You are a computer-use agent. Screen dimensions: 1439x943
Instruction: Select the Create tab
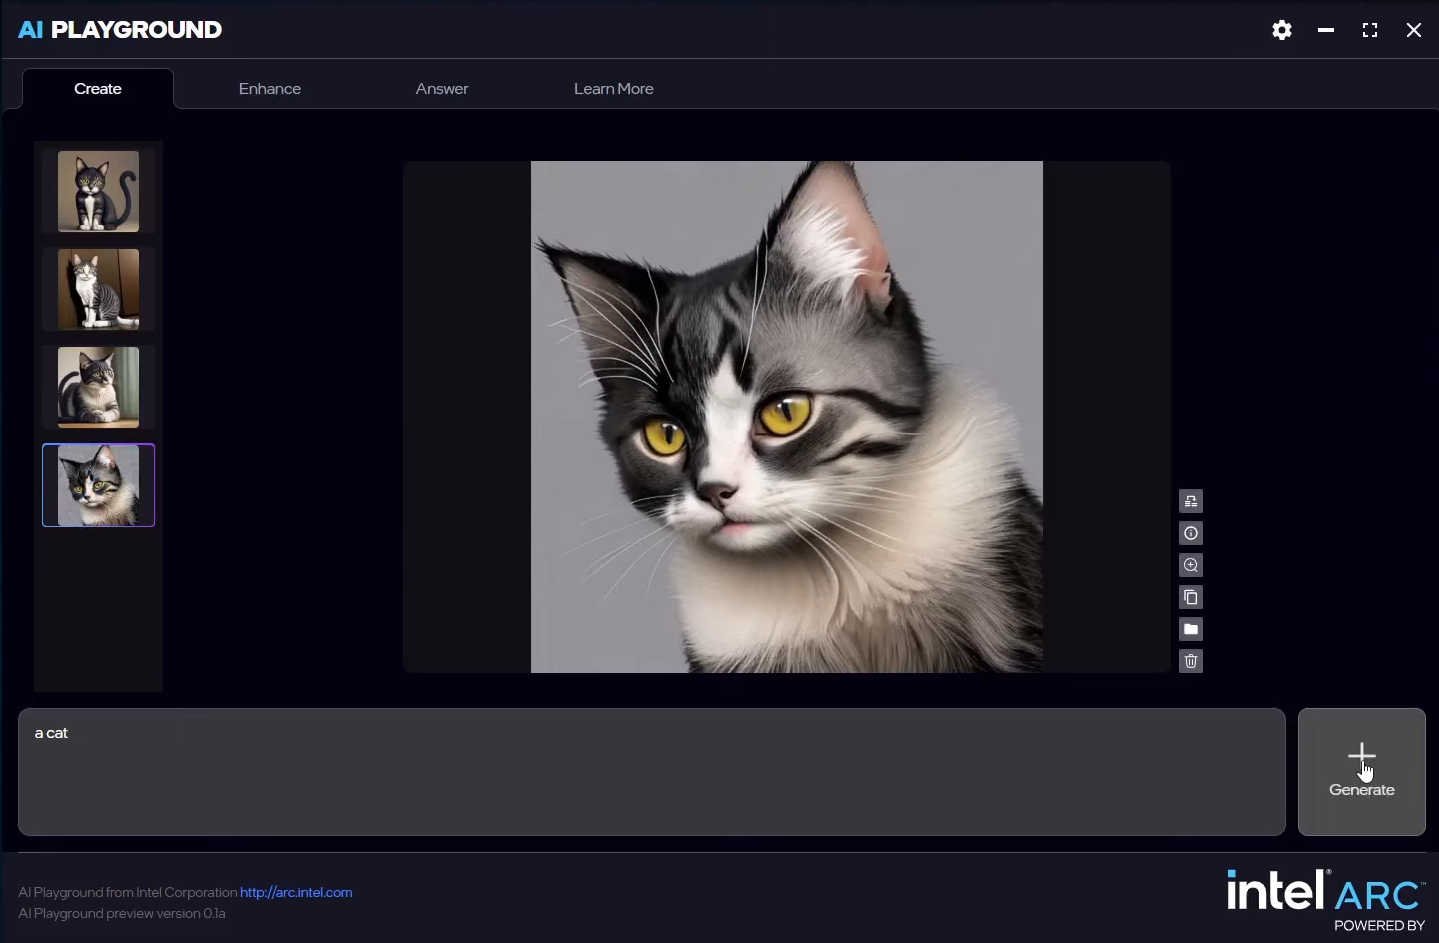click(97, 88)
